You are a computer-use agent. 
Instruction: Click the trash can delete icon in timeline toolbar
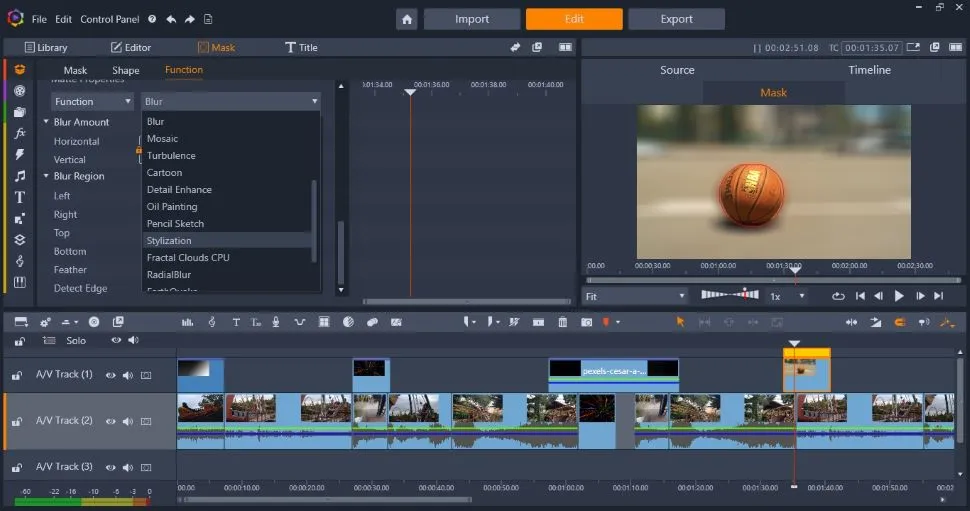[x=563, y=322]
